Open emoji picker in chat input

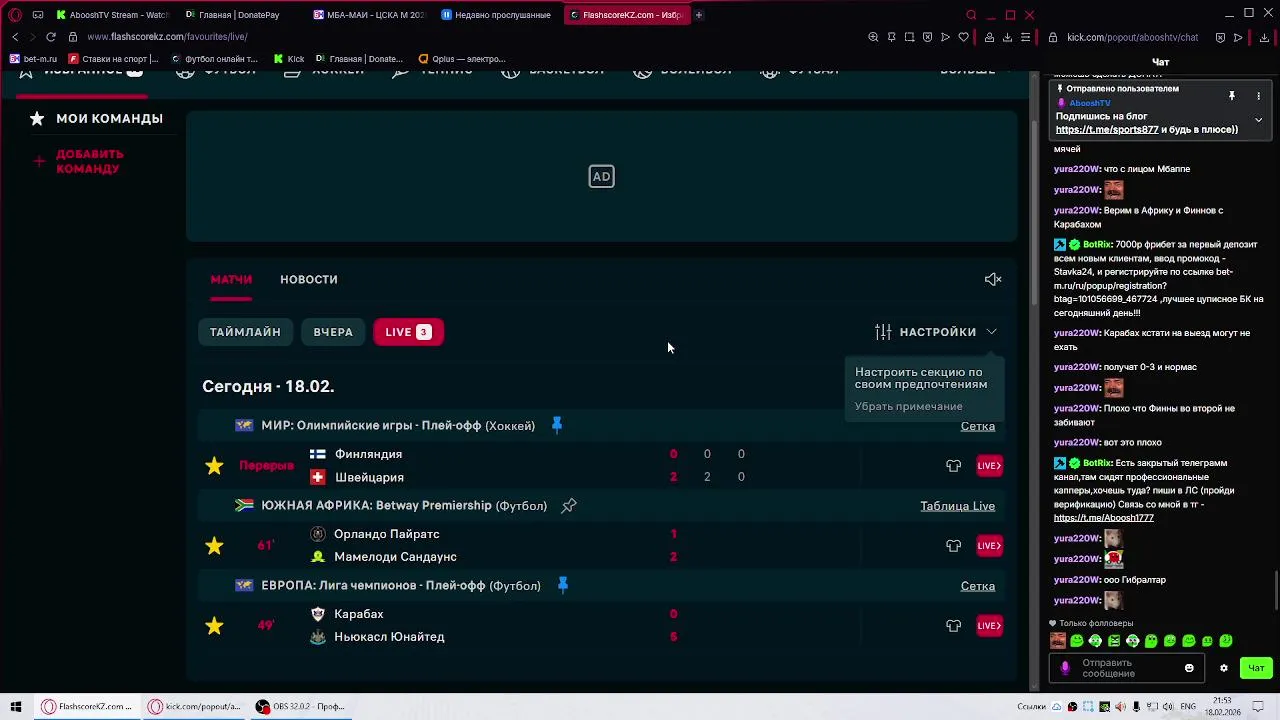(x=1189, y=668)
